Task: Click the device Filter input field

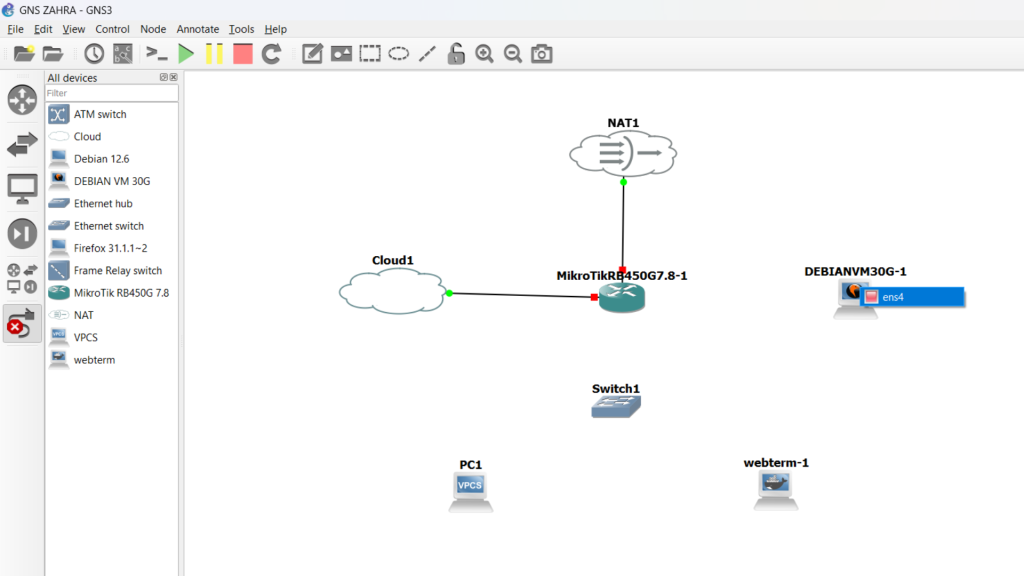Action: 111,93
